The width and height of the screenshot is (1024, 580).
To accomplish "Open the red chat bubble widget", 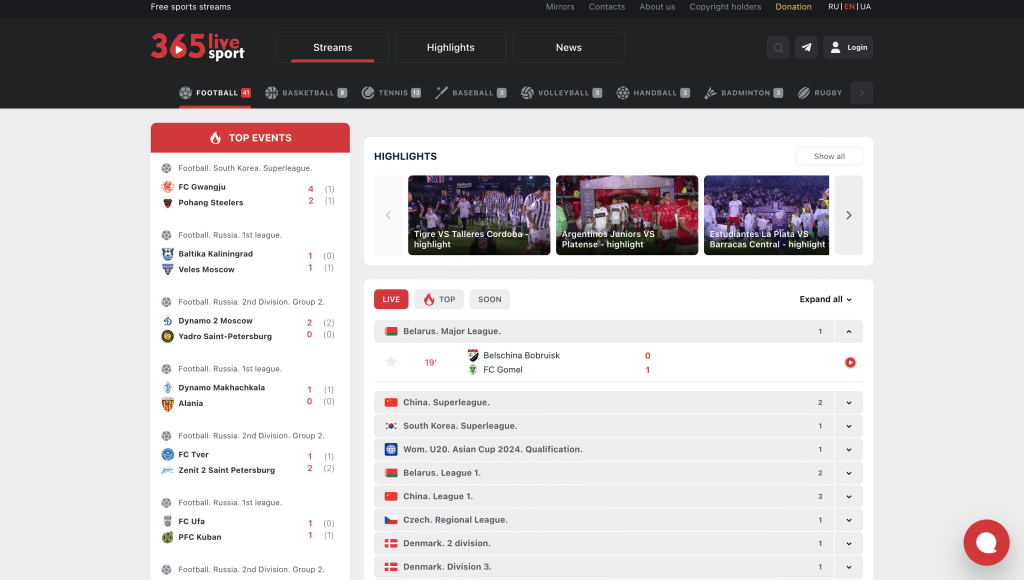I will [986, 543].
